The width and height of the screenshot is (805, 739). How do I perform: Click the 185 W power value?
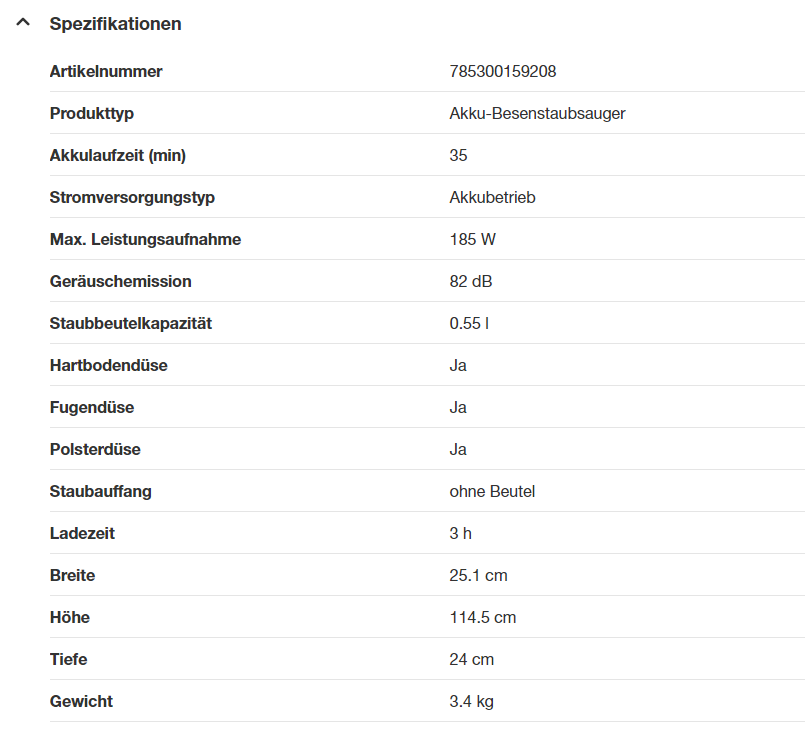coord(473,240)
